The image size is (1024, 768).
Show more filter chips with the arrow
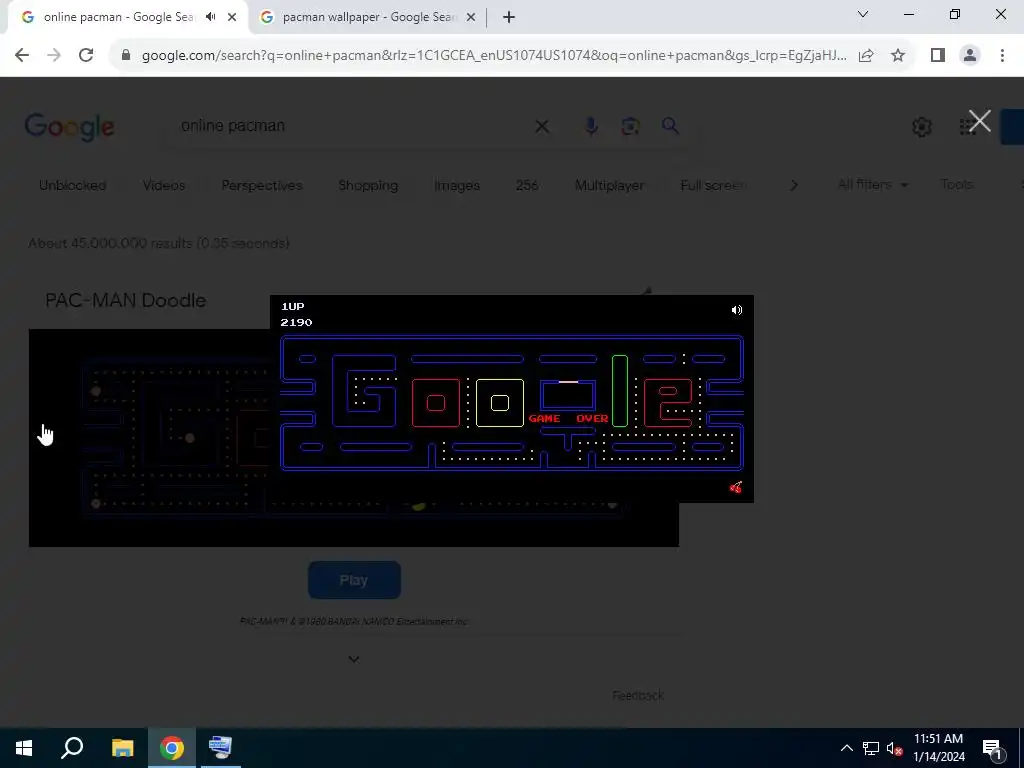793,185
